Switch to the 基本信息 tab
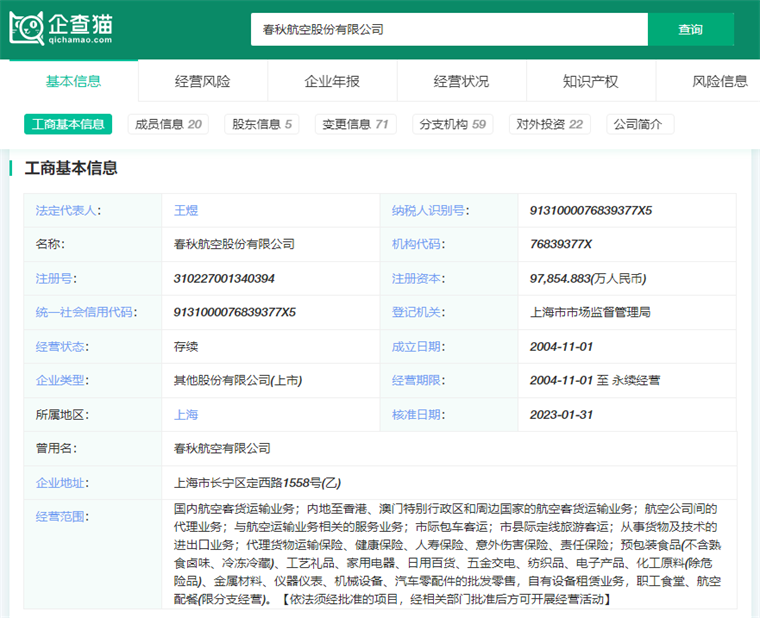Screen dimensions: 760x618 (x=73, y=82)
